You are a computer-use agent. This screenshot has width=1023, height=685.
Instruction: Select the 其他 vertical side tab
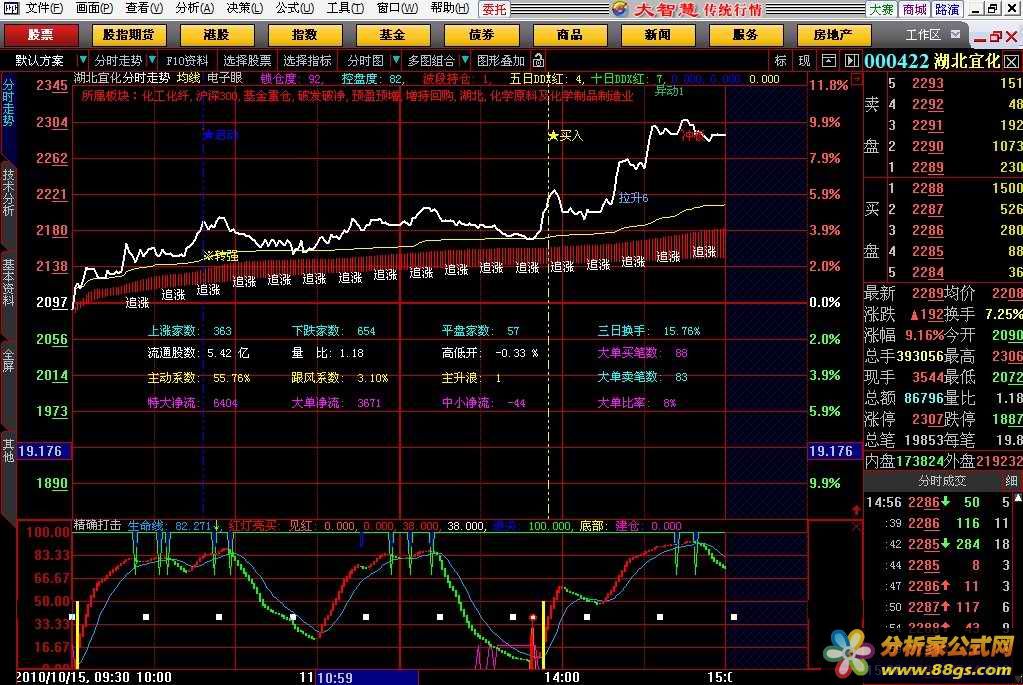pos(8,450)
